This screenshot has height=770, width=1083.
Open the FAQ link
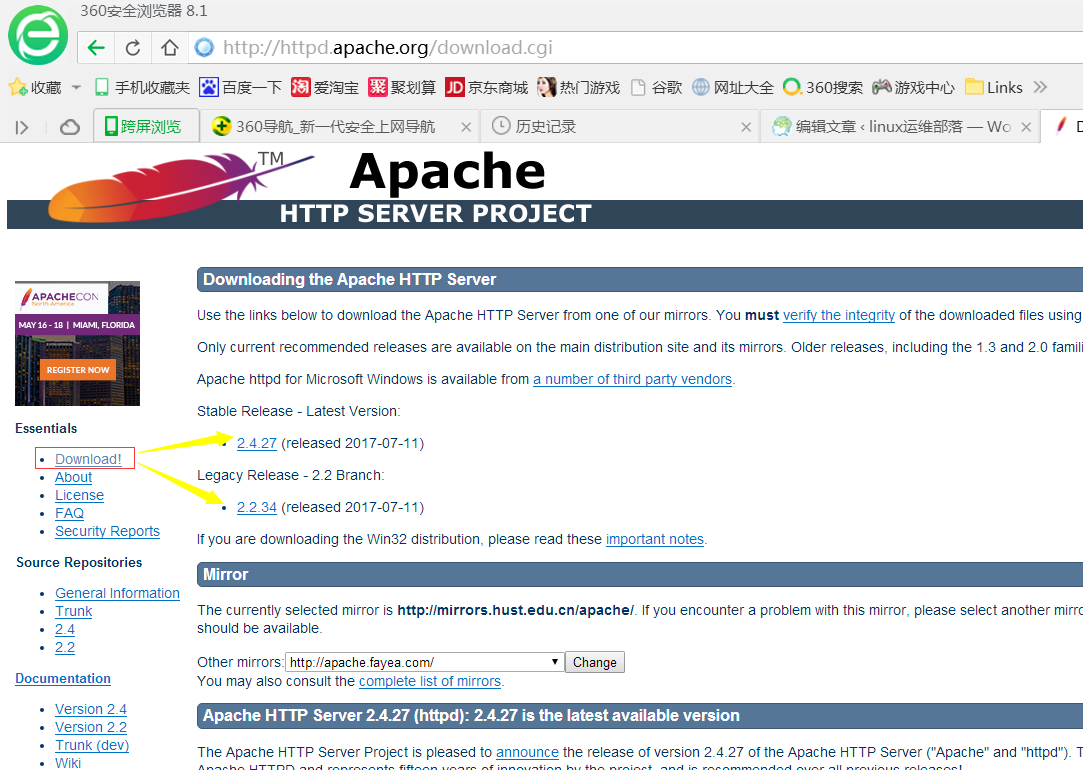tap(69, 513)
